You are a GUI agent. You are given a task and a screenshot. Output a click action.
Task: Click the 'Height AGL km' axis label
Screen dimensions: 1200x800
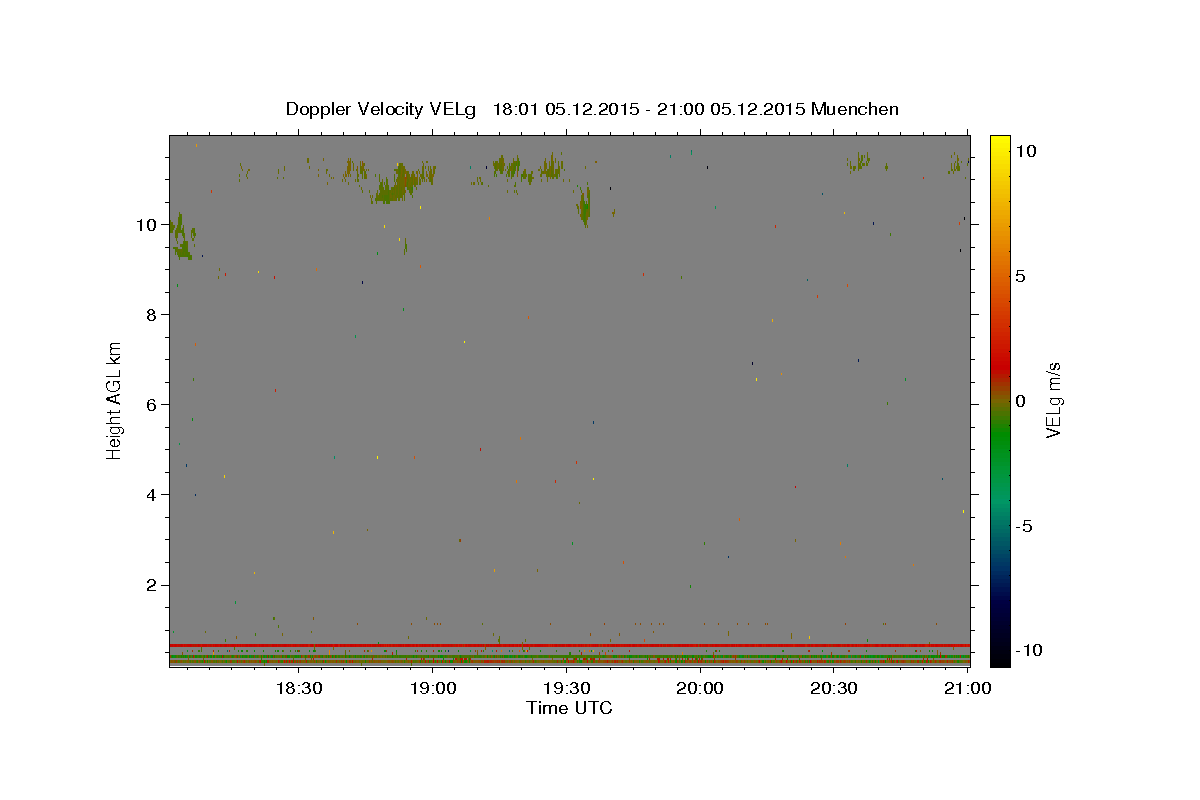[115, 400]
